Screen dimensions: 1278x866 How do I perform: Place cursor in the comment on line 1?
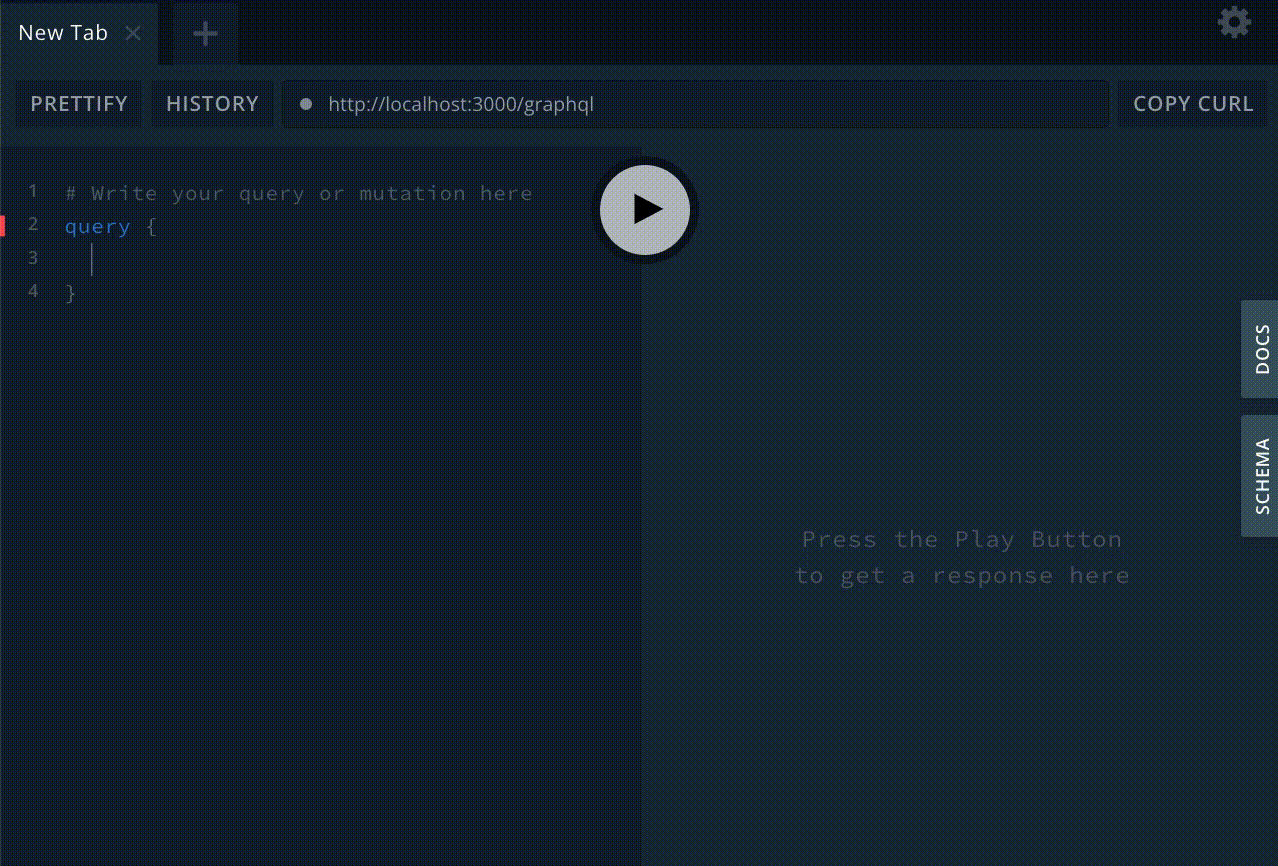tap(300, 193)
